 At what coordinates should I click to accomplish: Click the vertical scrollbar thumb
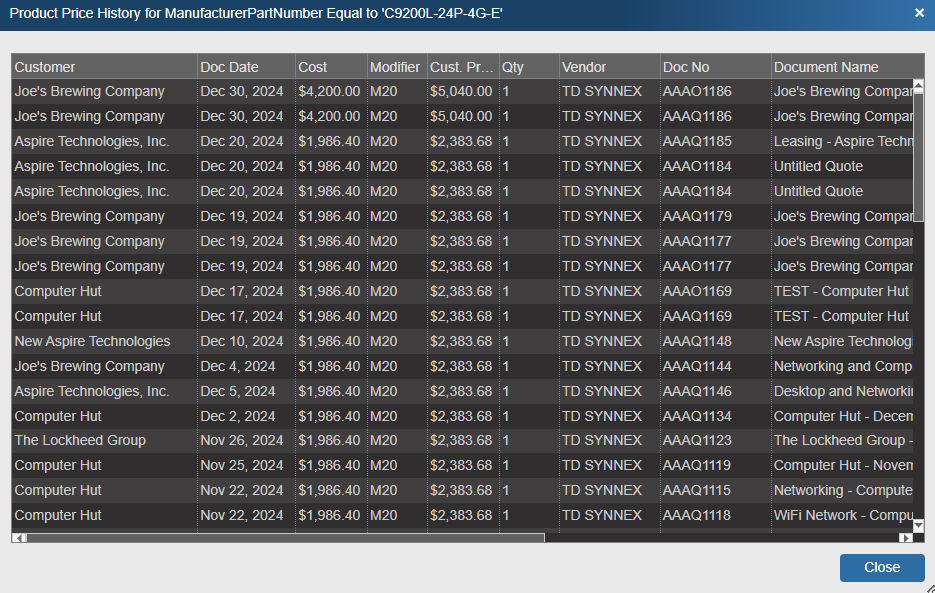(918, 155)
